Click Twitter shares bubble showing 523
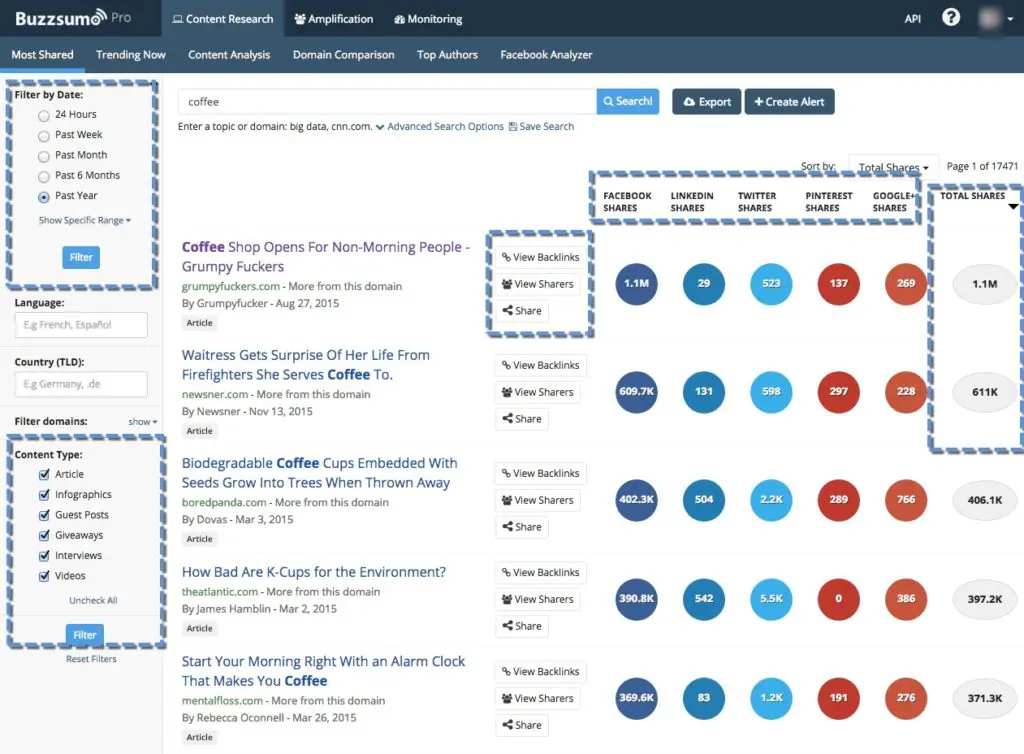This screenshot has width=1024, height=754. point(771,284)
